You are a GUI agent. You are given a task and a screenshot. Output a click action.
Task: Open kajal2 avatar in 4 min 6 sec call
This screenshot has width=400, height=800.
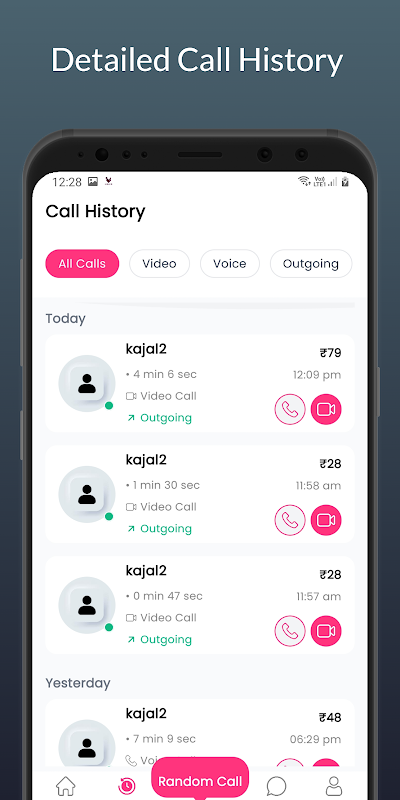[87, 383]
